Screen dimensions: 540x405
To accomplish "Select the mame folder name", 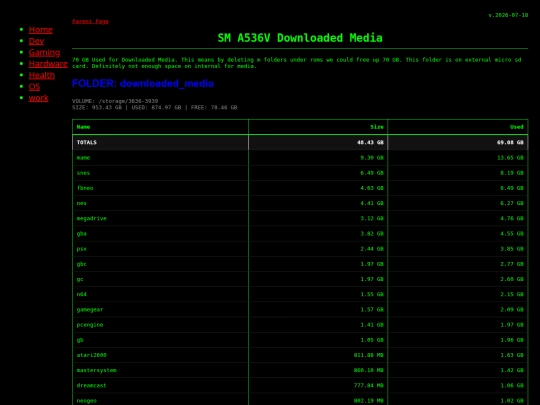I will (x=83, y=158).
